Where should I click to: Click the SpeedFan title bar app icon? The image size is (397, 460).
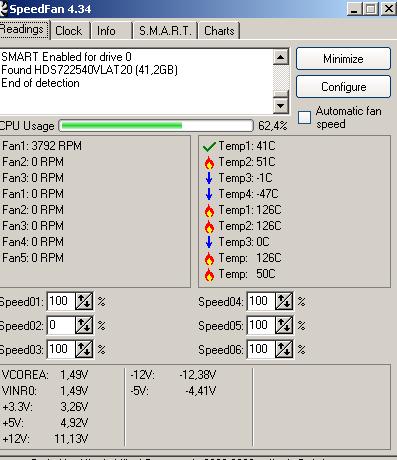3,9
